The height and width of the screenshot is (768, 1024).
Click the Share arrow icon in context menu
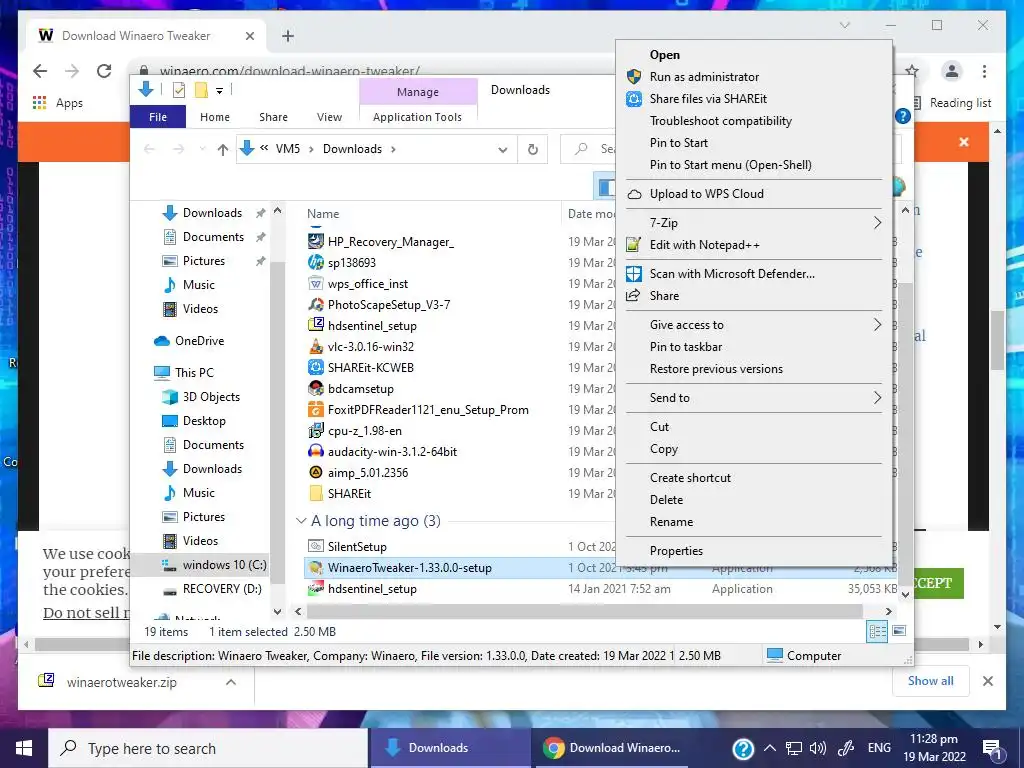pyautogui.click(x=633, y=296)
